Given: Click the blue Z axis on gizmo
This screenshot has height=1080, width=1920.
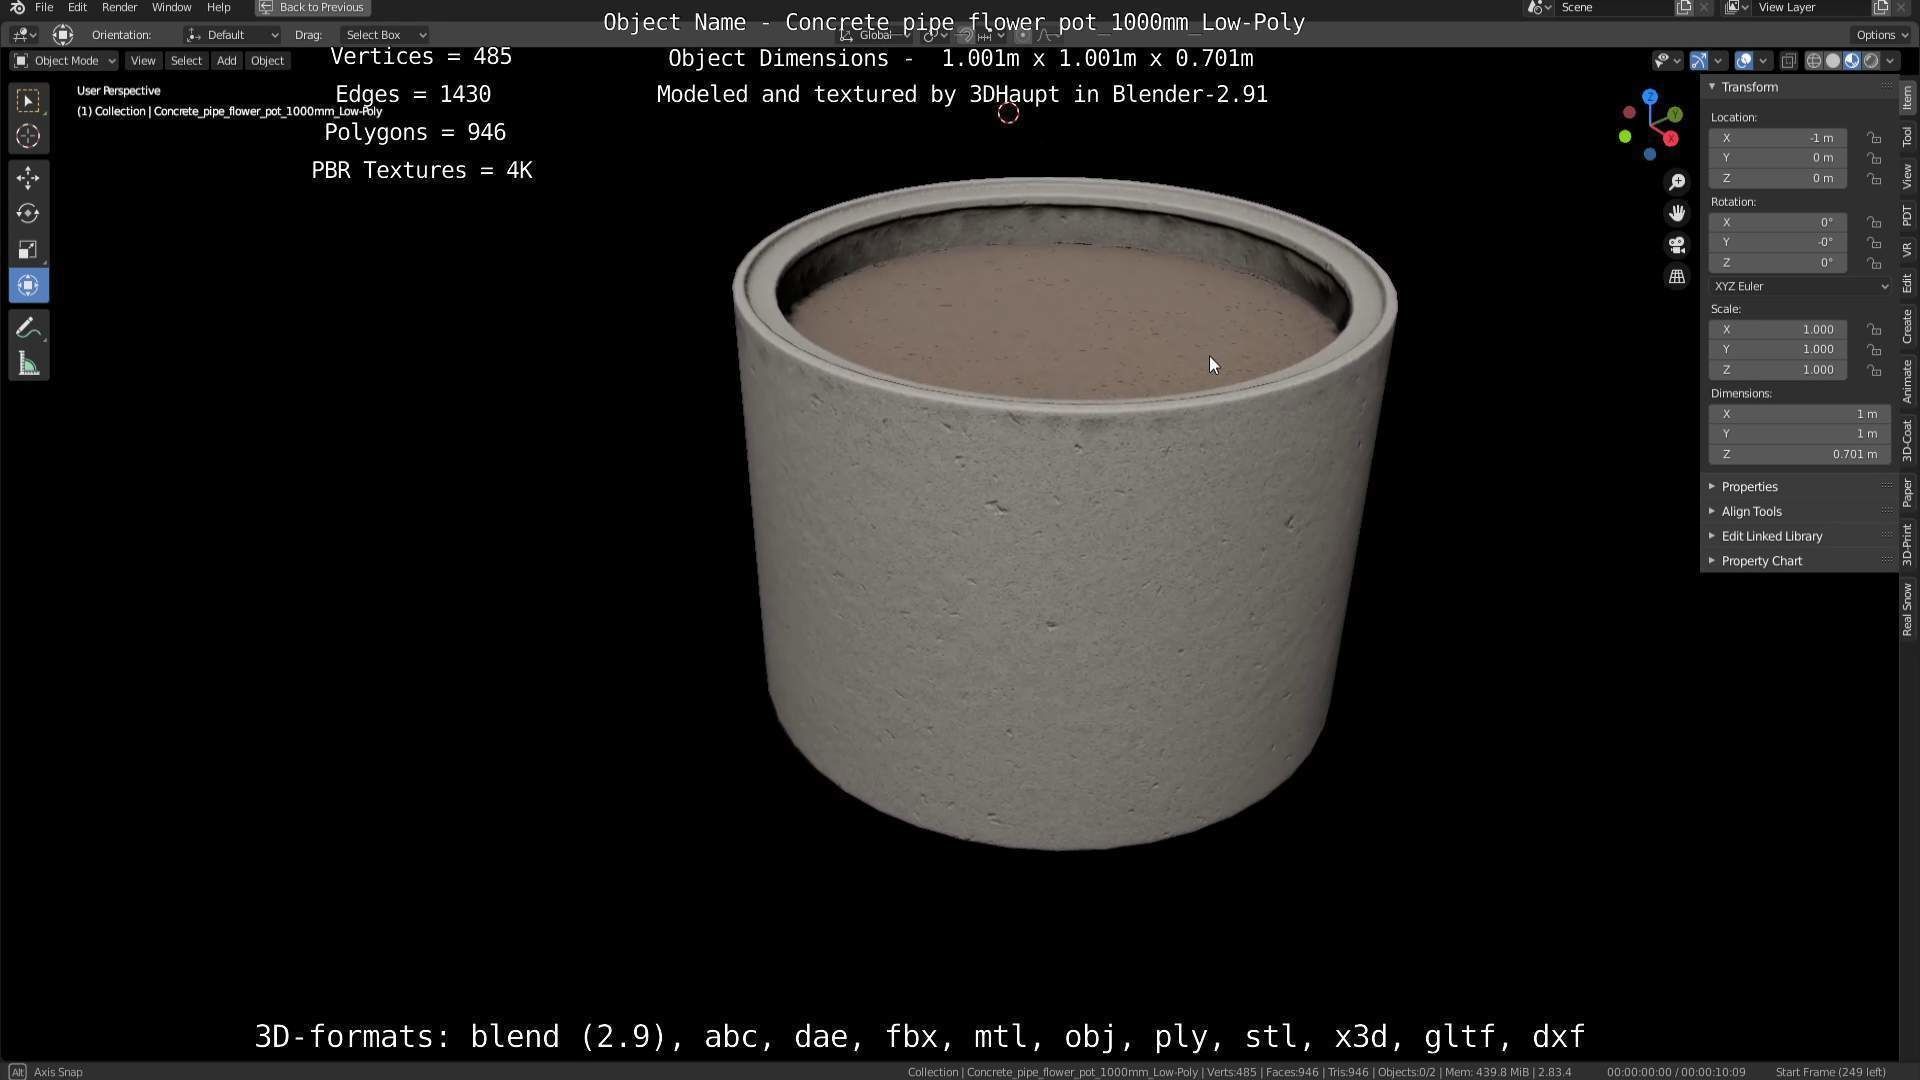Looking at the screenshot, I should (x=1650, y=97).
